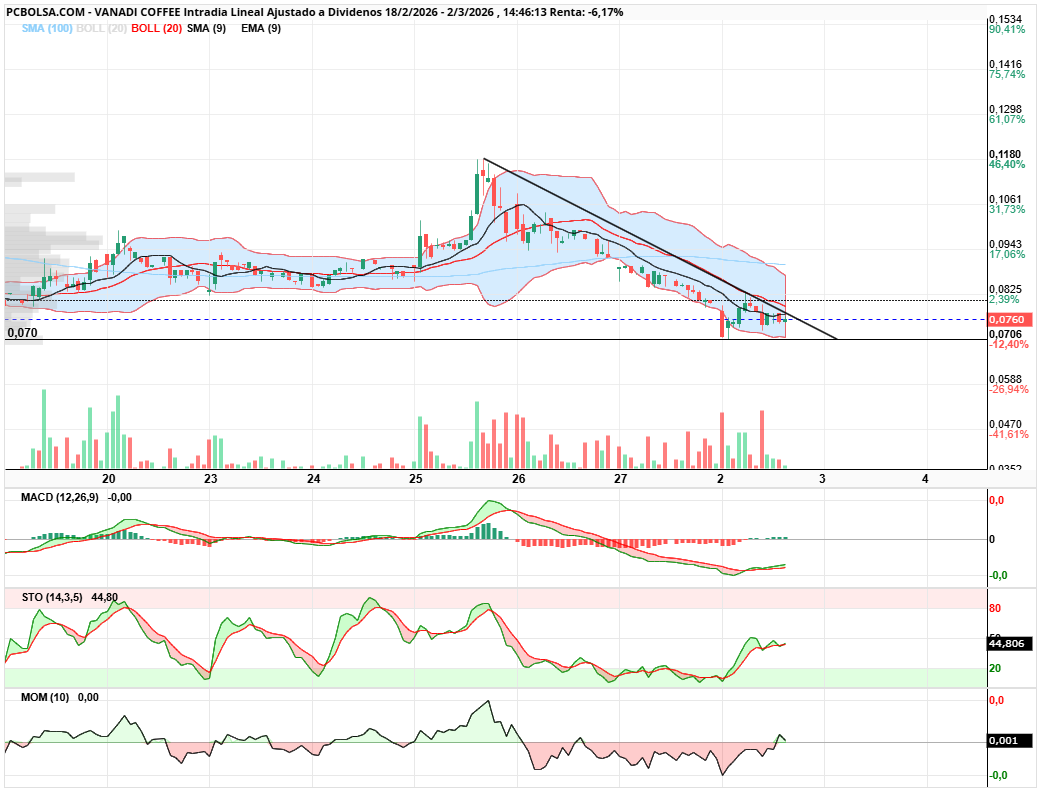Click the PCBOLSA.COM chart title text

[42, 12]
